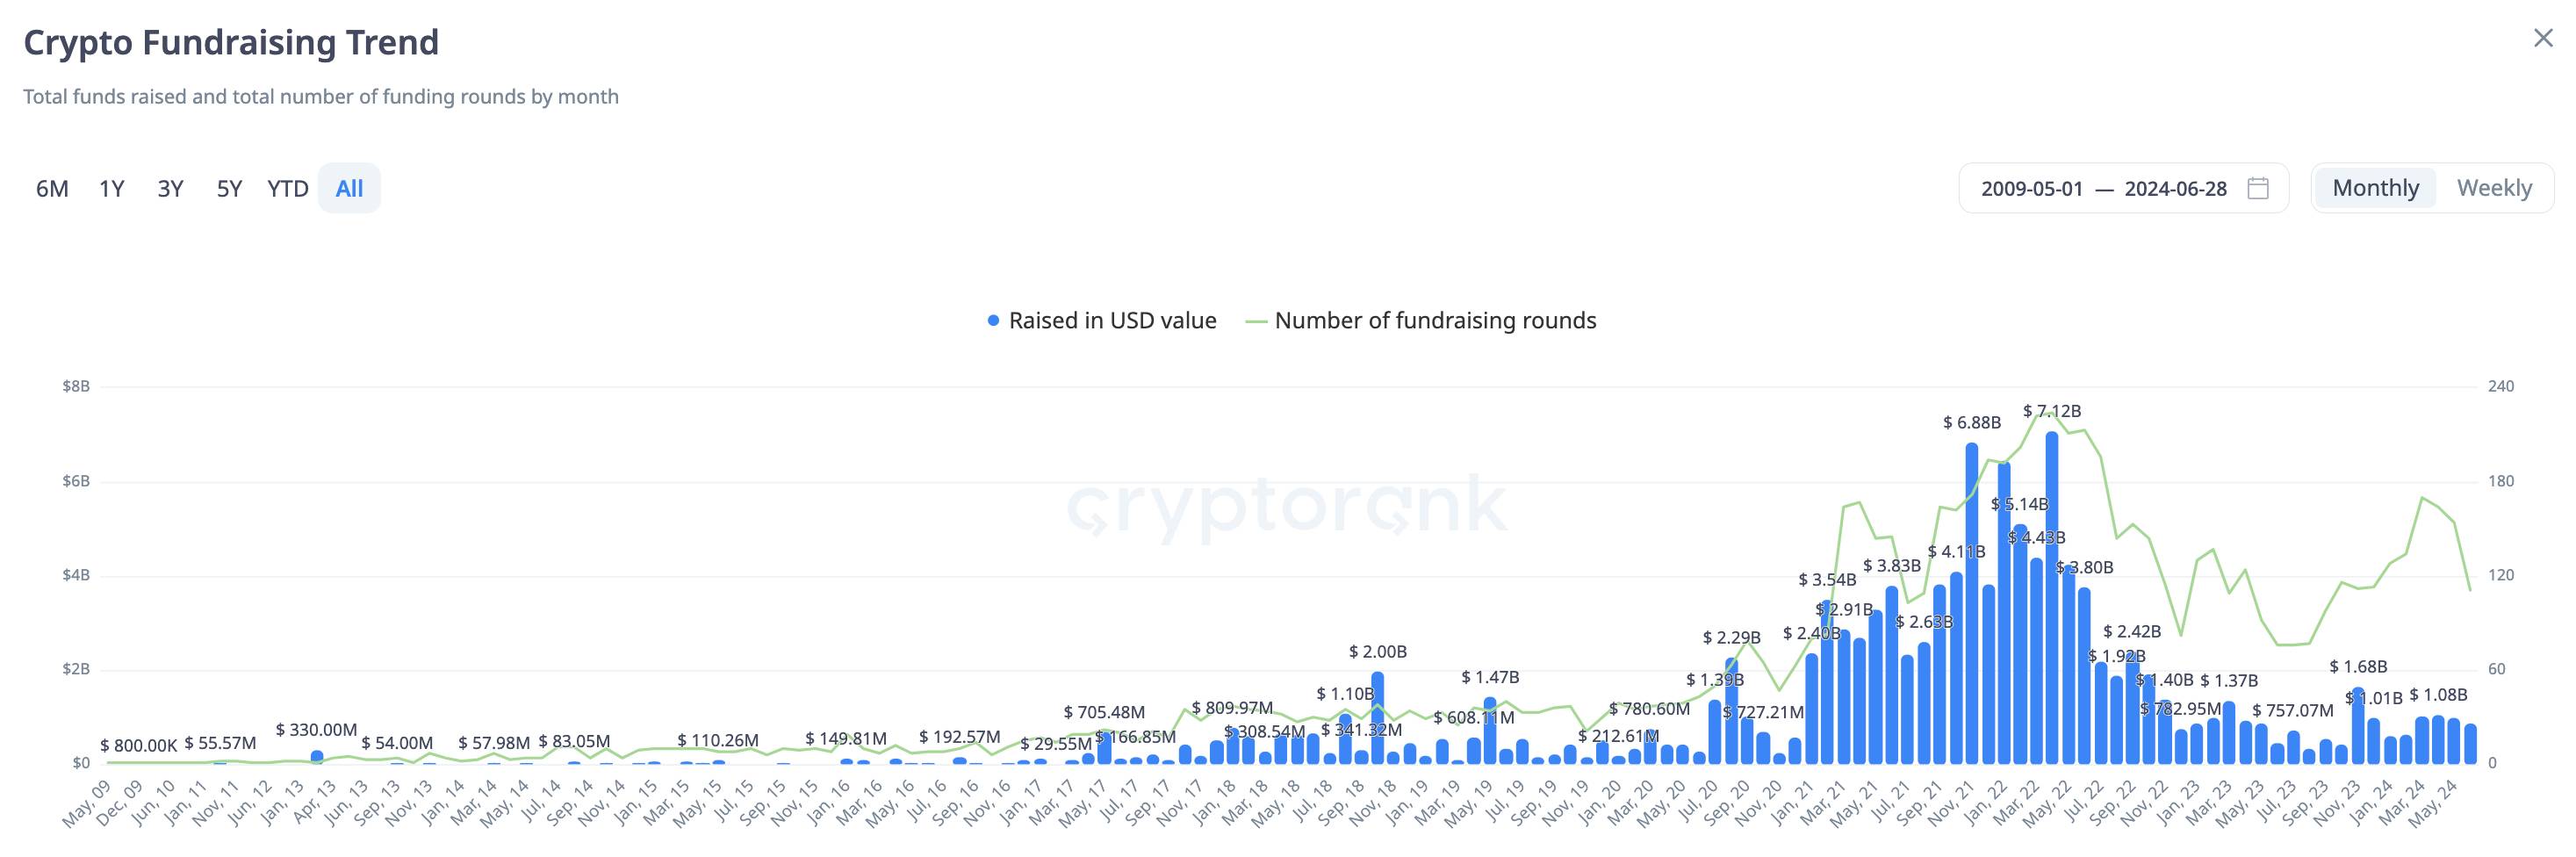Select the 6M time range

click(52, 188)
